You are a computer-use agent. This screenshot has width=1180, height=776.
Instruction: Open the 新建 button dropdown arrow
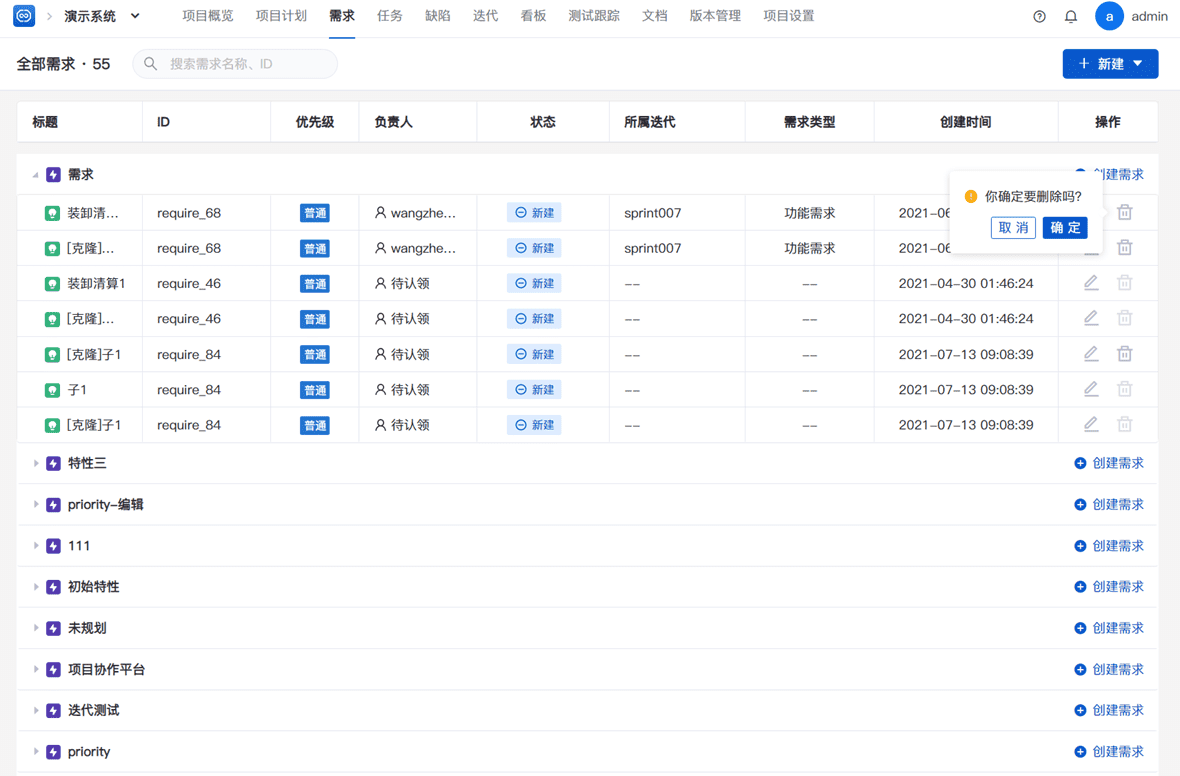[x=1138, y=64]
